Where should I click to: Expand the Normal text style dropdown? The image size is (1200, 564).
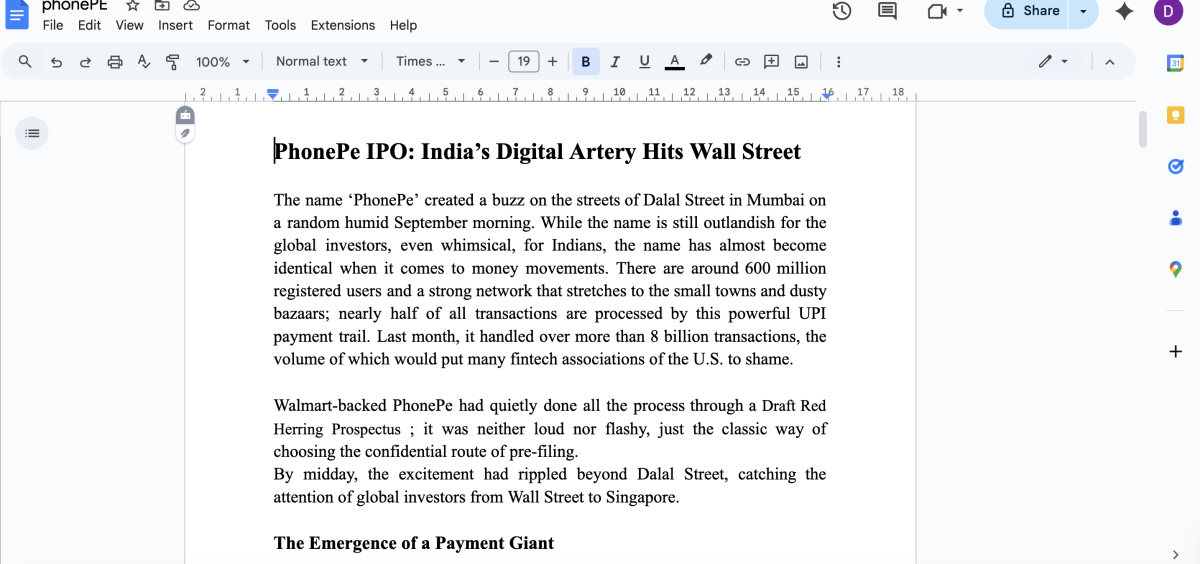point(322,62)
